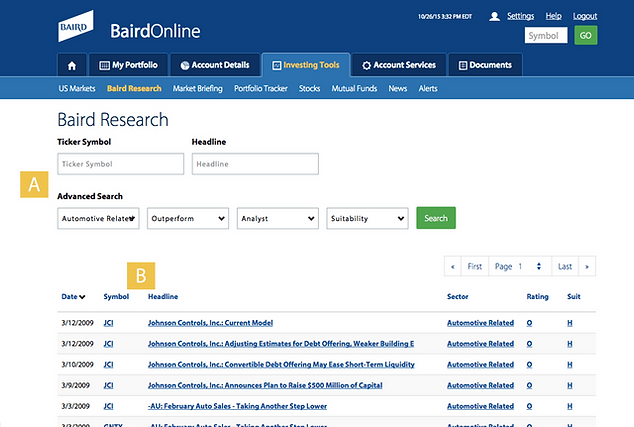The image size is (634, 427).
Task: Click the date 3/10/2009 cell
Action: tap(77, 365)
